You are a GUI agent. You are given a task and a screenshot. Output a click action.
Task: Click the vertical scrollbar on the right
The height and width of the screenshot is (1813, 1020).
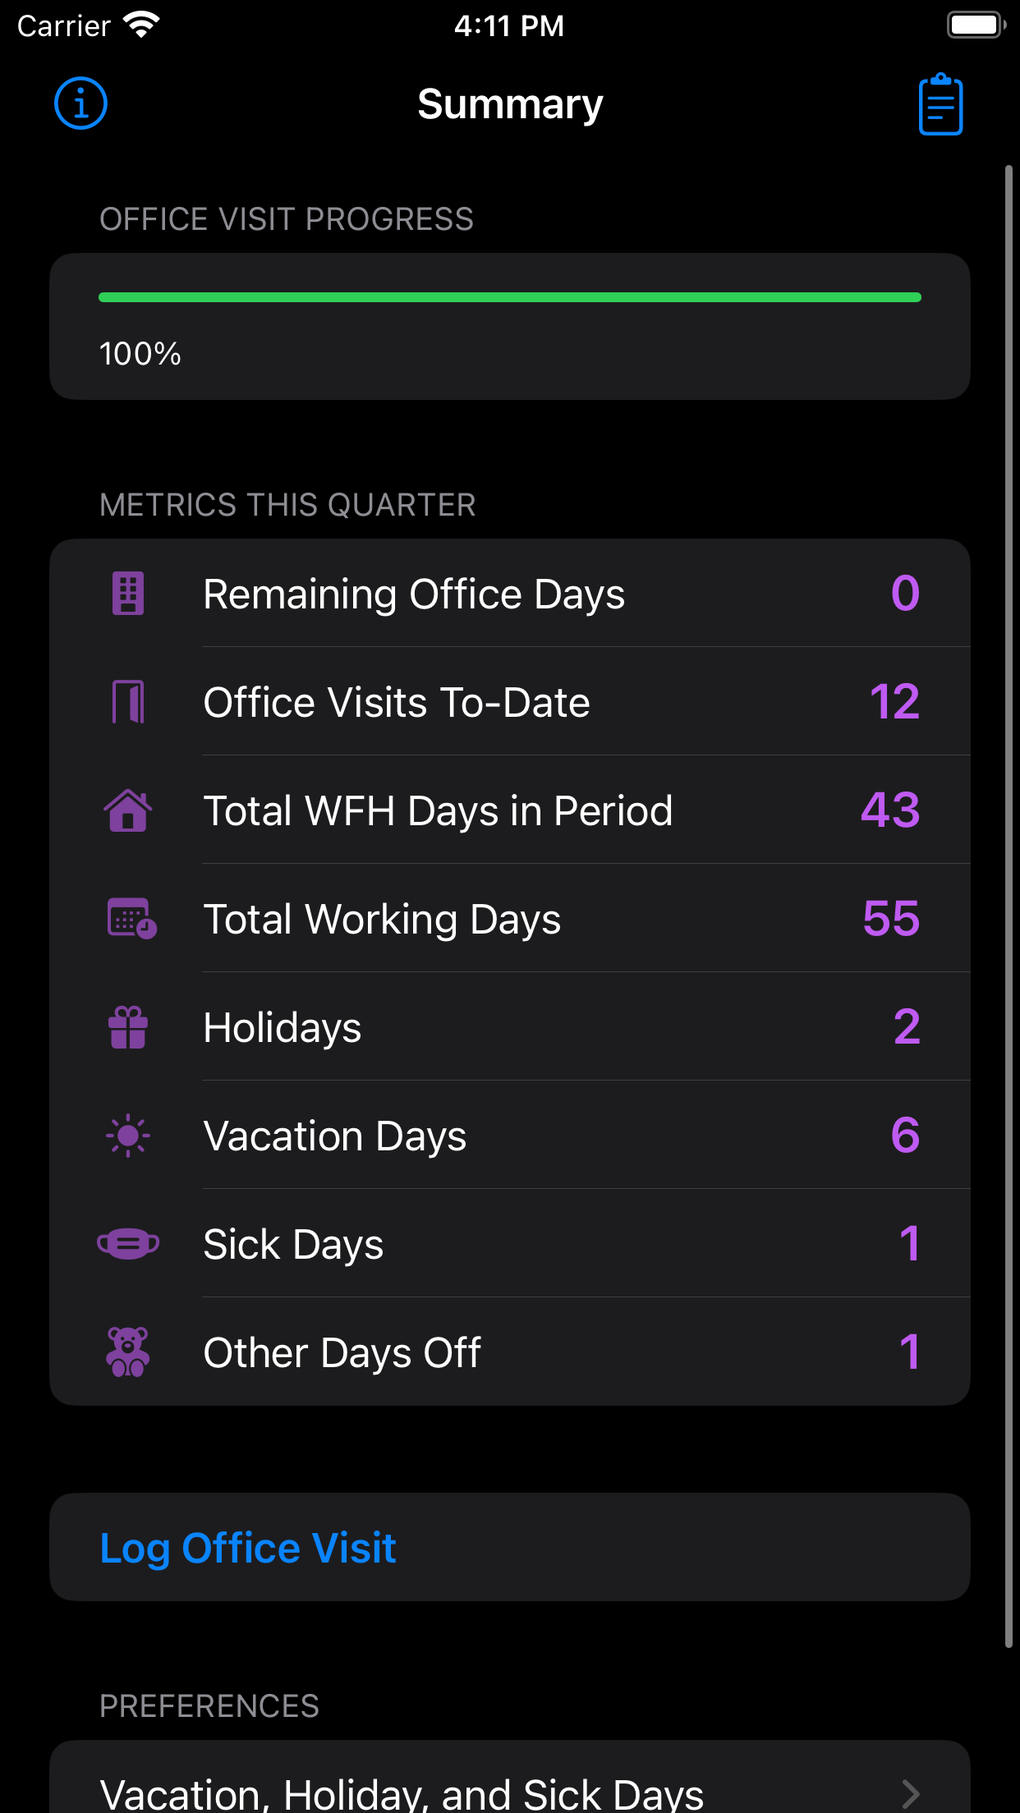[x=1009, y=900]
